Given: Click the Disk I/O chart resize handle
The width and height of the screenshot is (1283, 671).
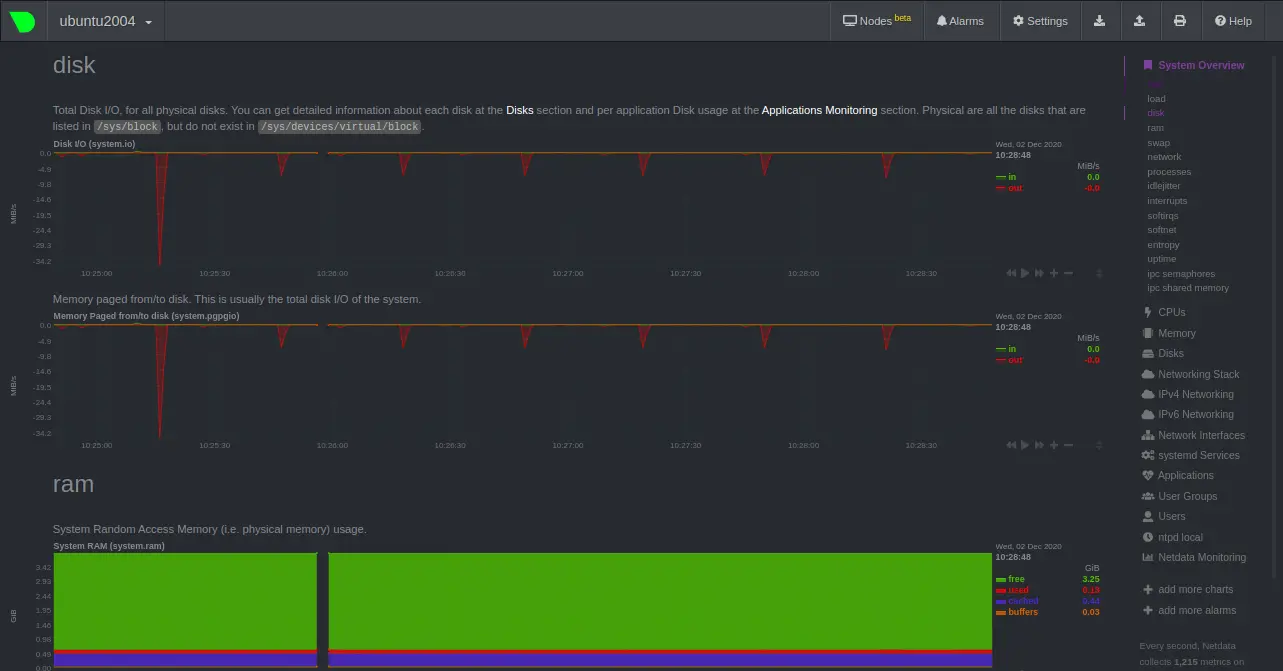Looking at the screenshot, I should pos(1099,273).
